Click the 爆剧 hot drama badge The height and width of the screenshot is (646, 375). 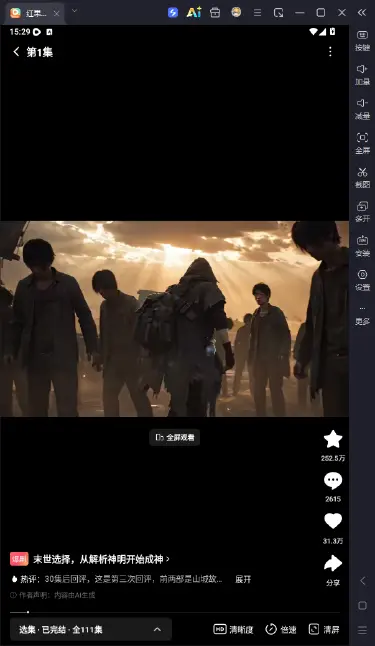coord(19,559)
